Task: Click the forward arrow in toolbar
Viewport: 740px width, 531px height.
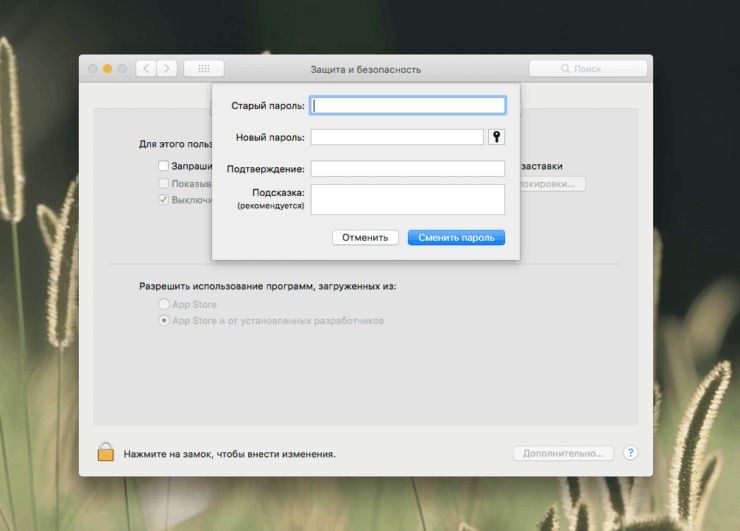Action: pos(166,69)
